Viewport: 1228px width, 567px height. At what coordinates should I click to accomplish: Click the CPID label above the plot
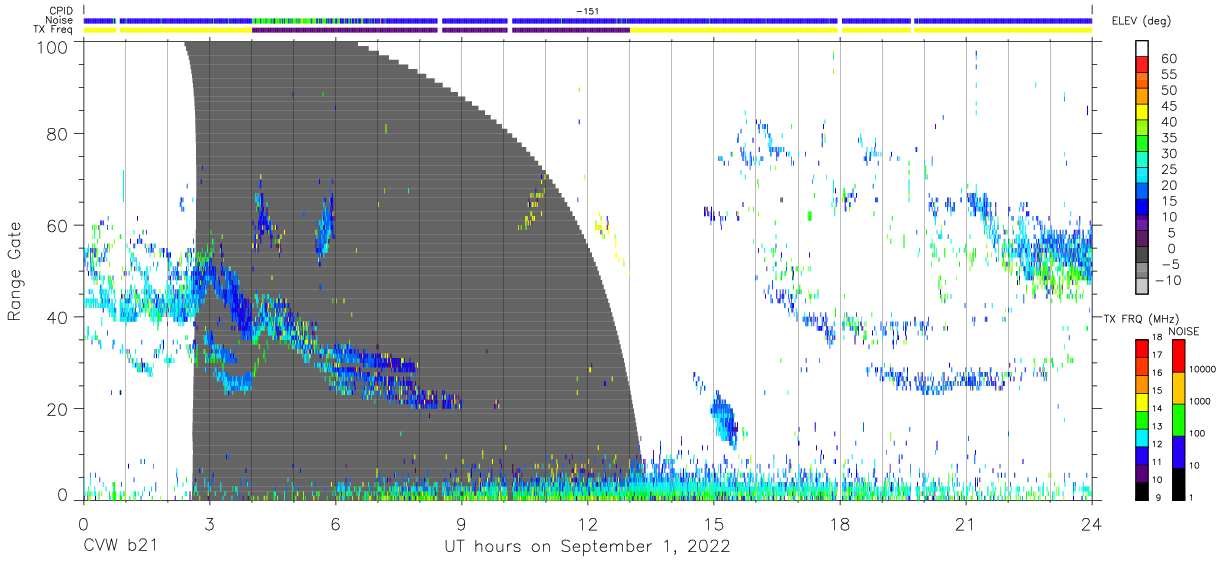59,10
